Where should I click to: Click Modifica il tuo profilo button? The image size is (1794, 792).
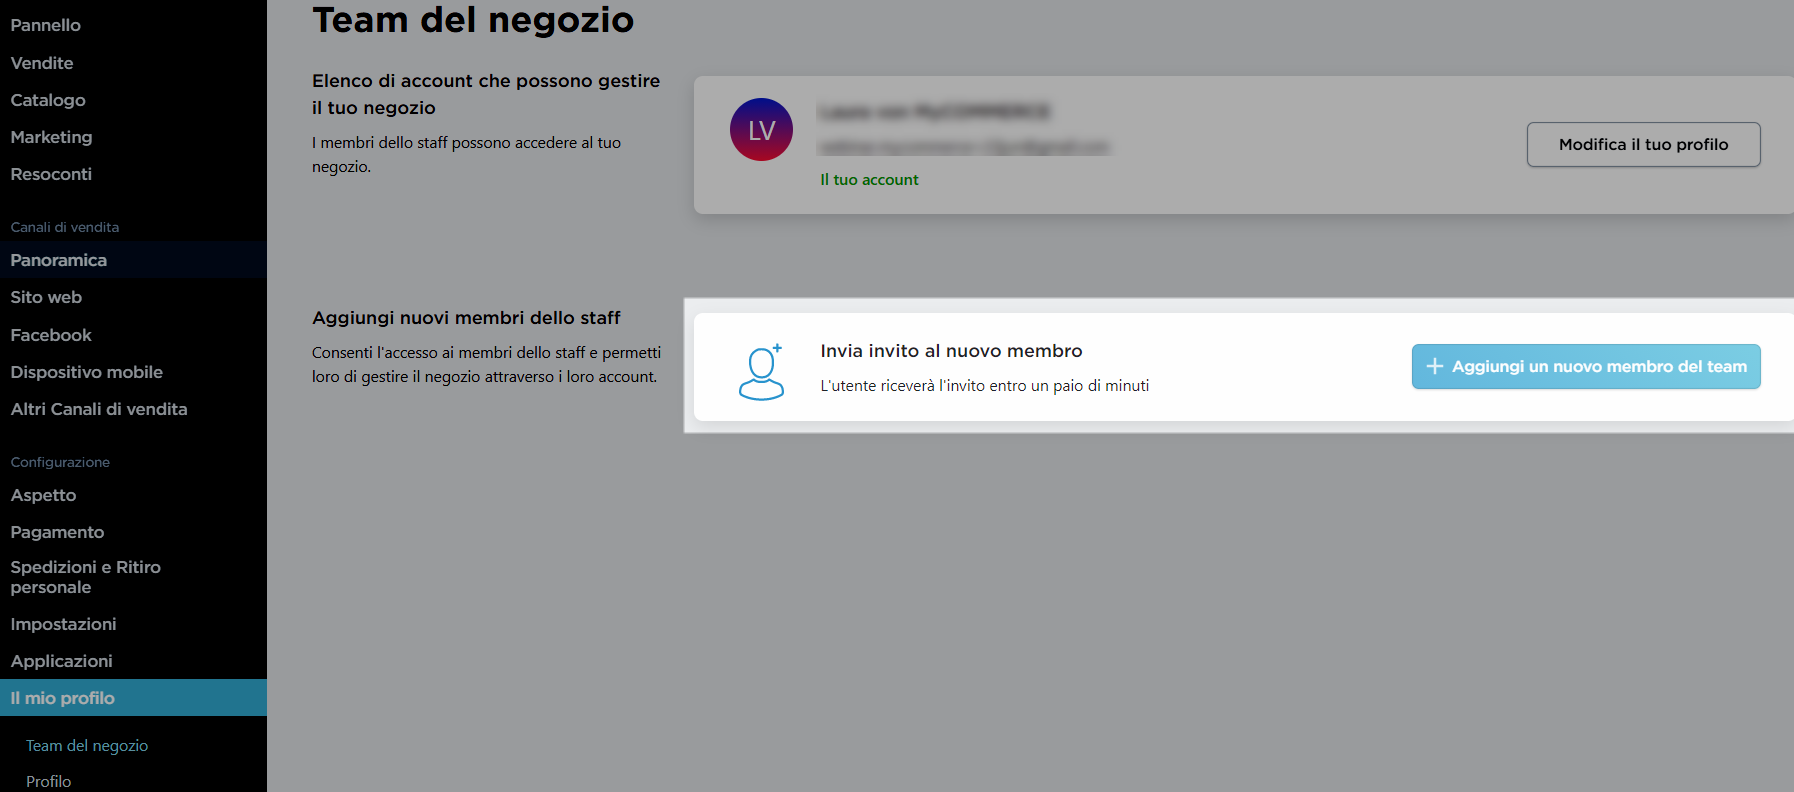(x=1643, y=144)
